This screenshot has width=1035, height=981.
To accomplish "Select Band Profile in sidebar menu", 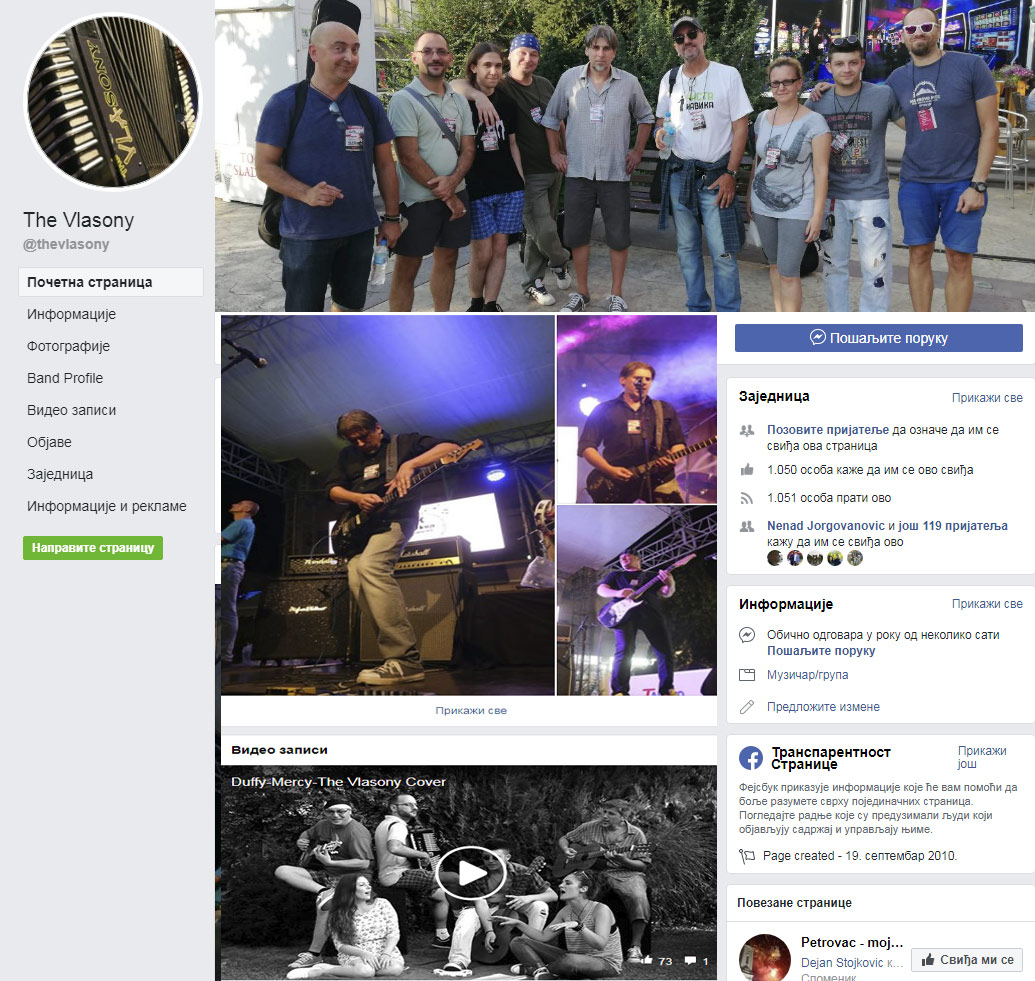I will 65,378.
